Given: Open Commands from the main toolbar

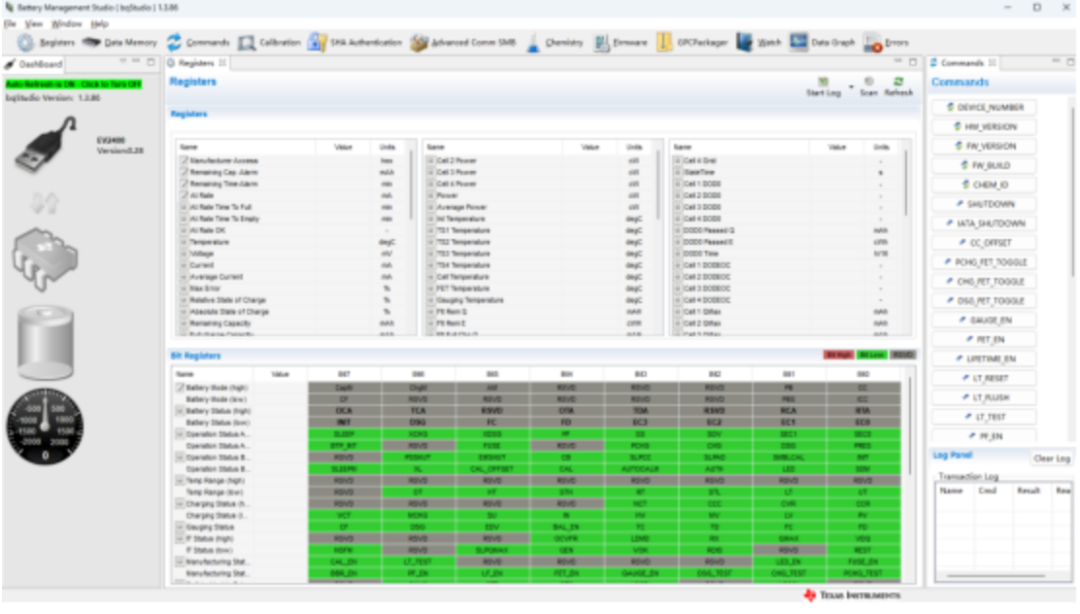Looking at the screenshot, I should click(198, 43).
